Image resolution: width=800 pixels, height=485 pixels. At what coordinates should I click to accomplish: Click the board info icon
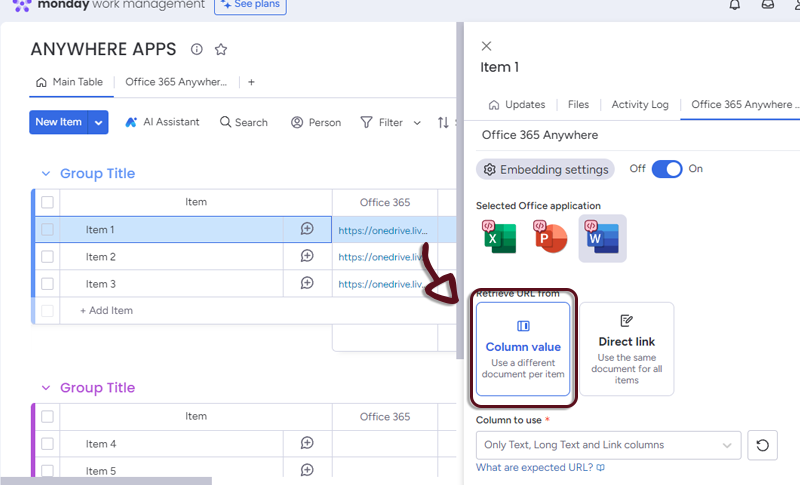196,50
